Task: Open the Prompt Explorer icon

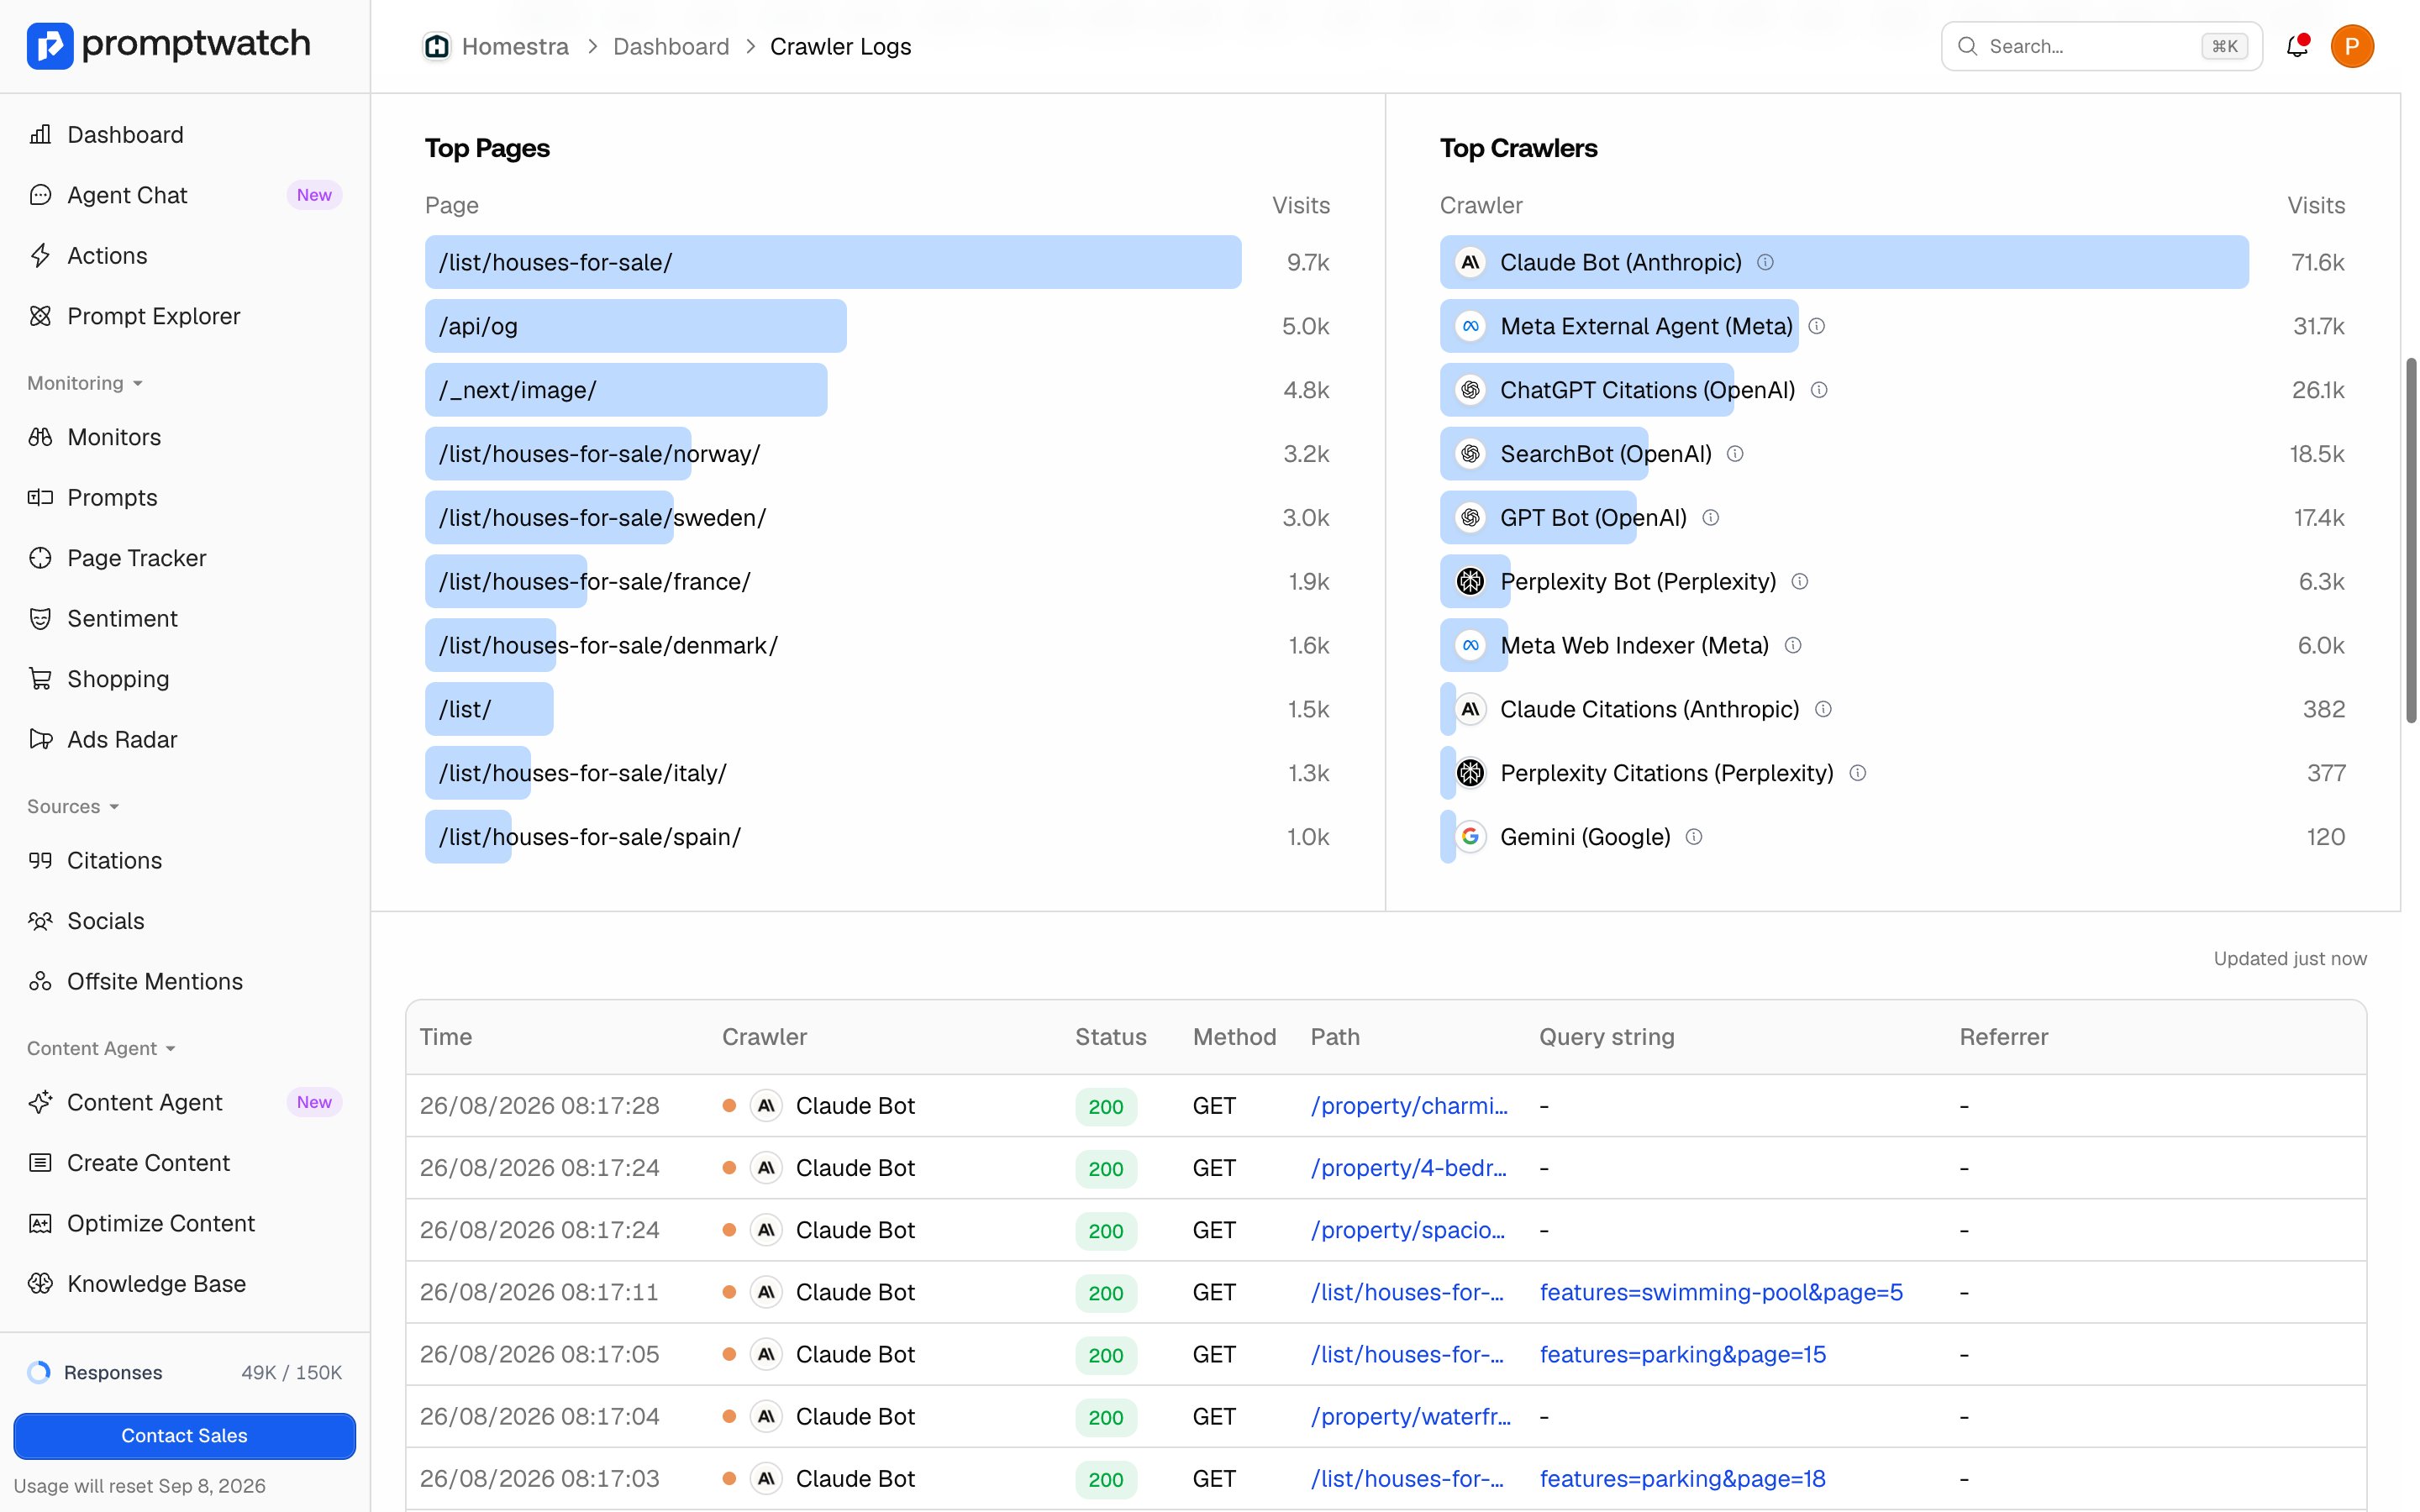Action: pos(40,316)
